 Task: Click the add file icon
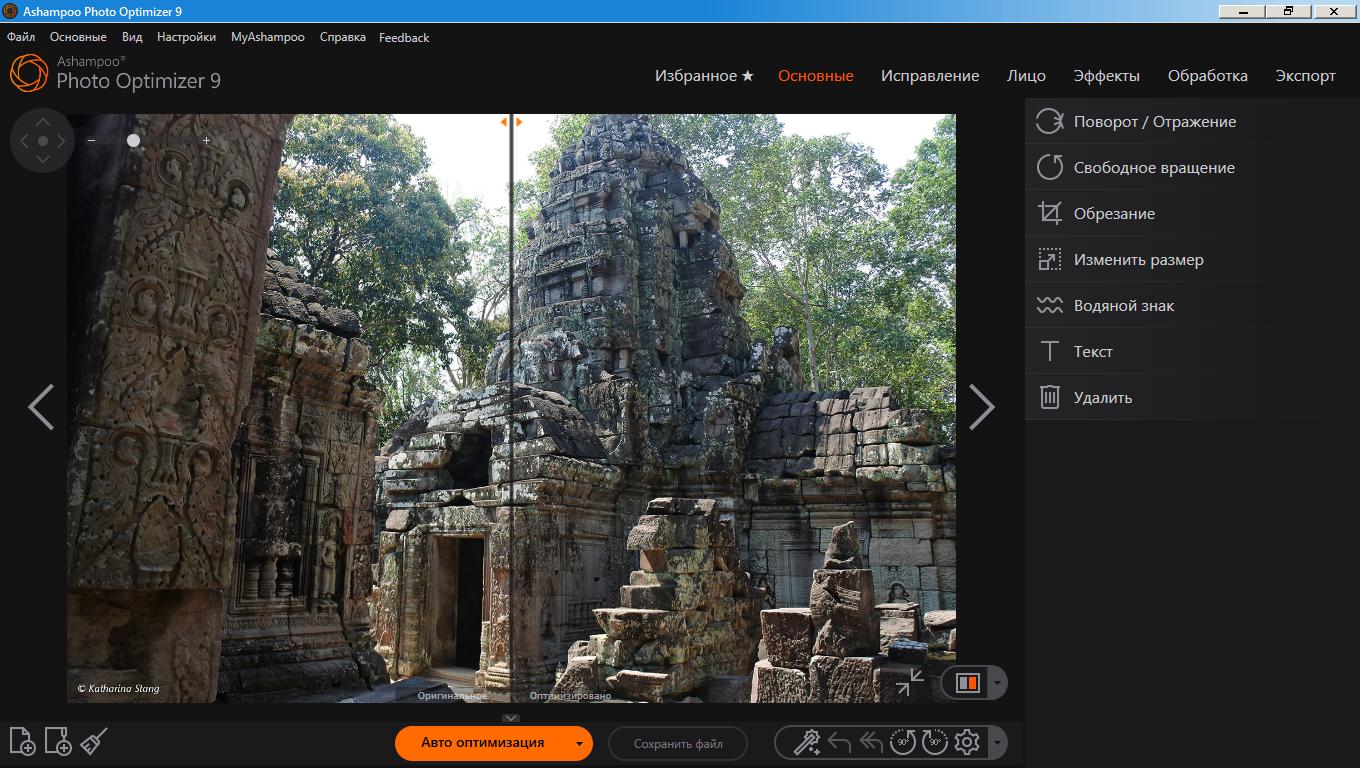(x=22, y=741)
